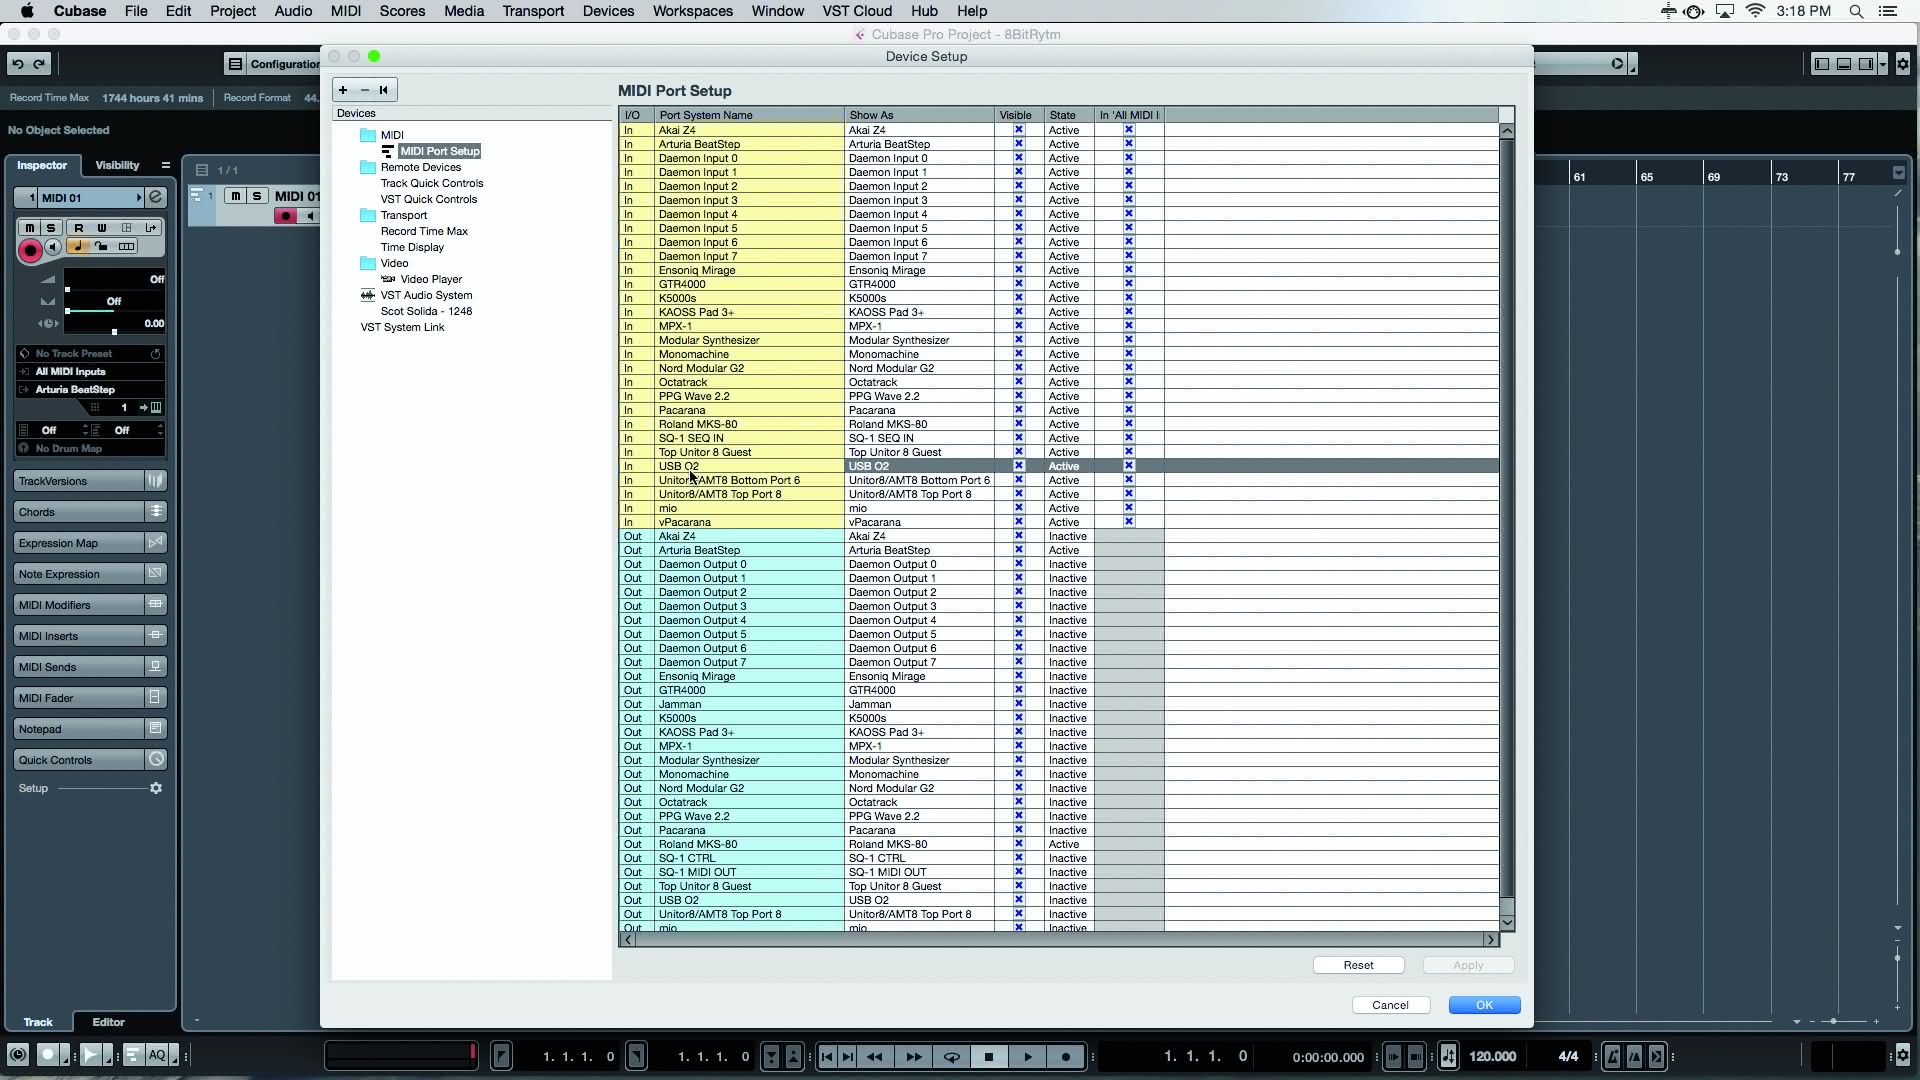
Task: Open the Transport menu in menu bar
Action: click(533, 11)
